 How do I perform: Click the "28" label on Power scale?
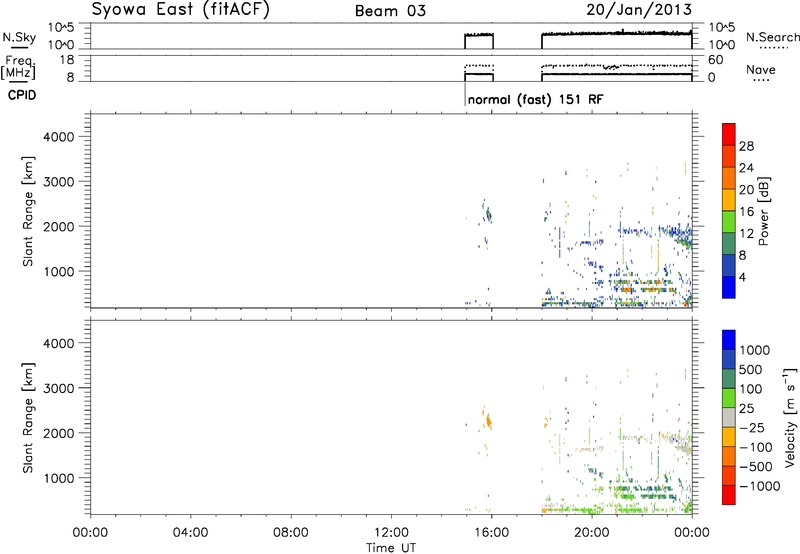(x=746, y=146)
